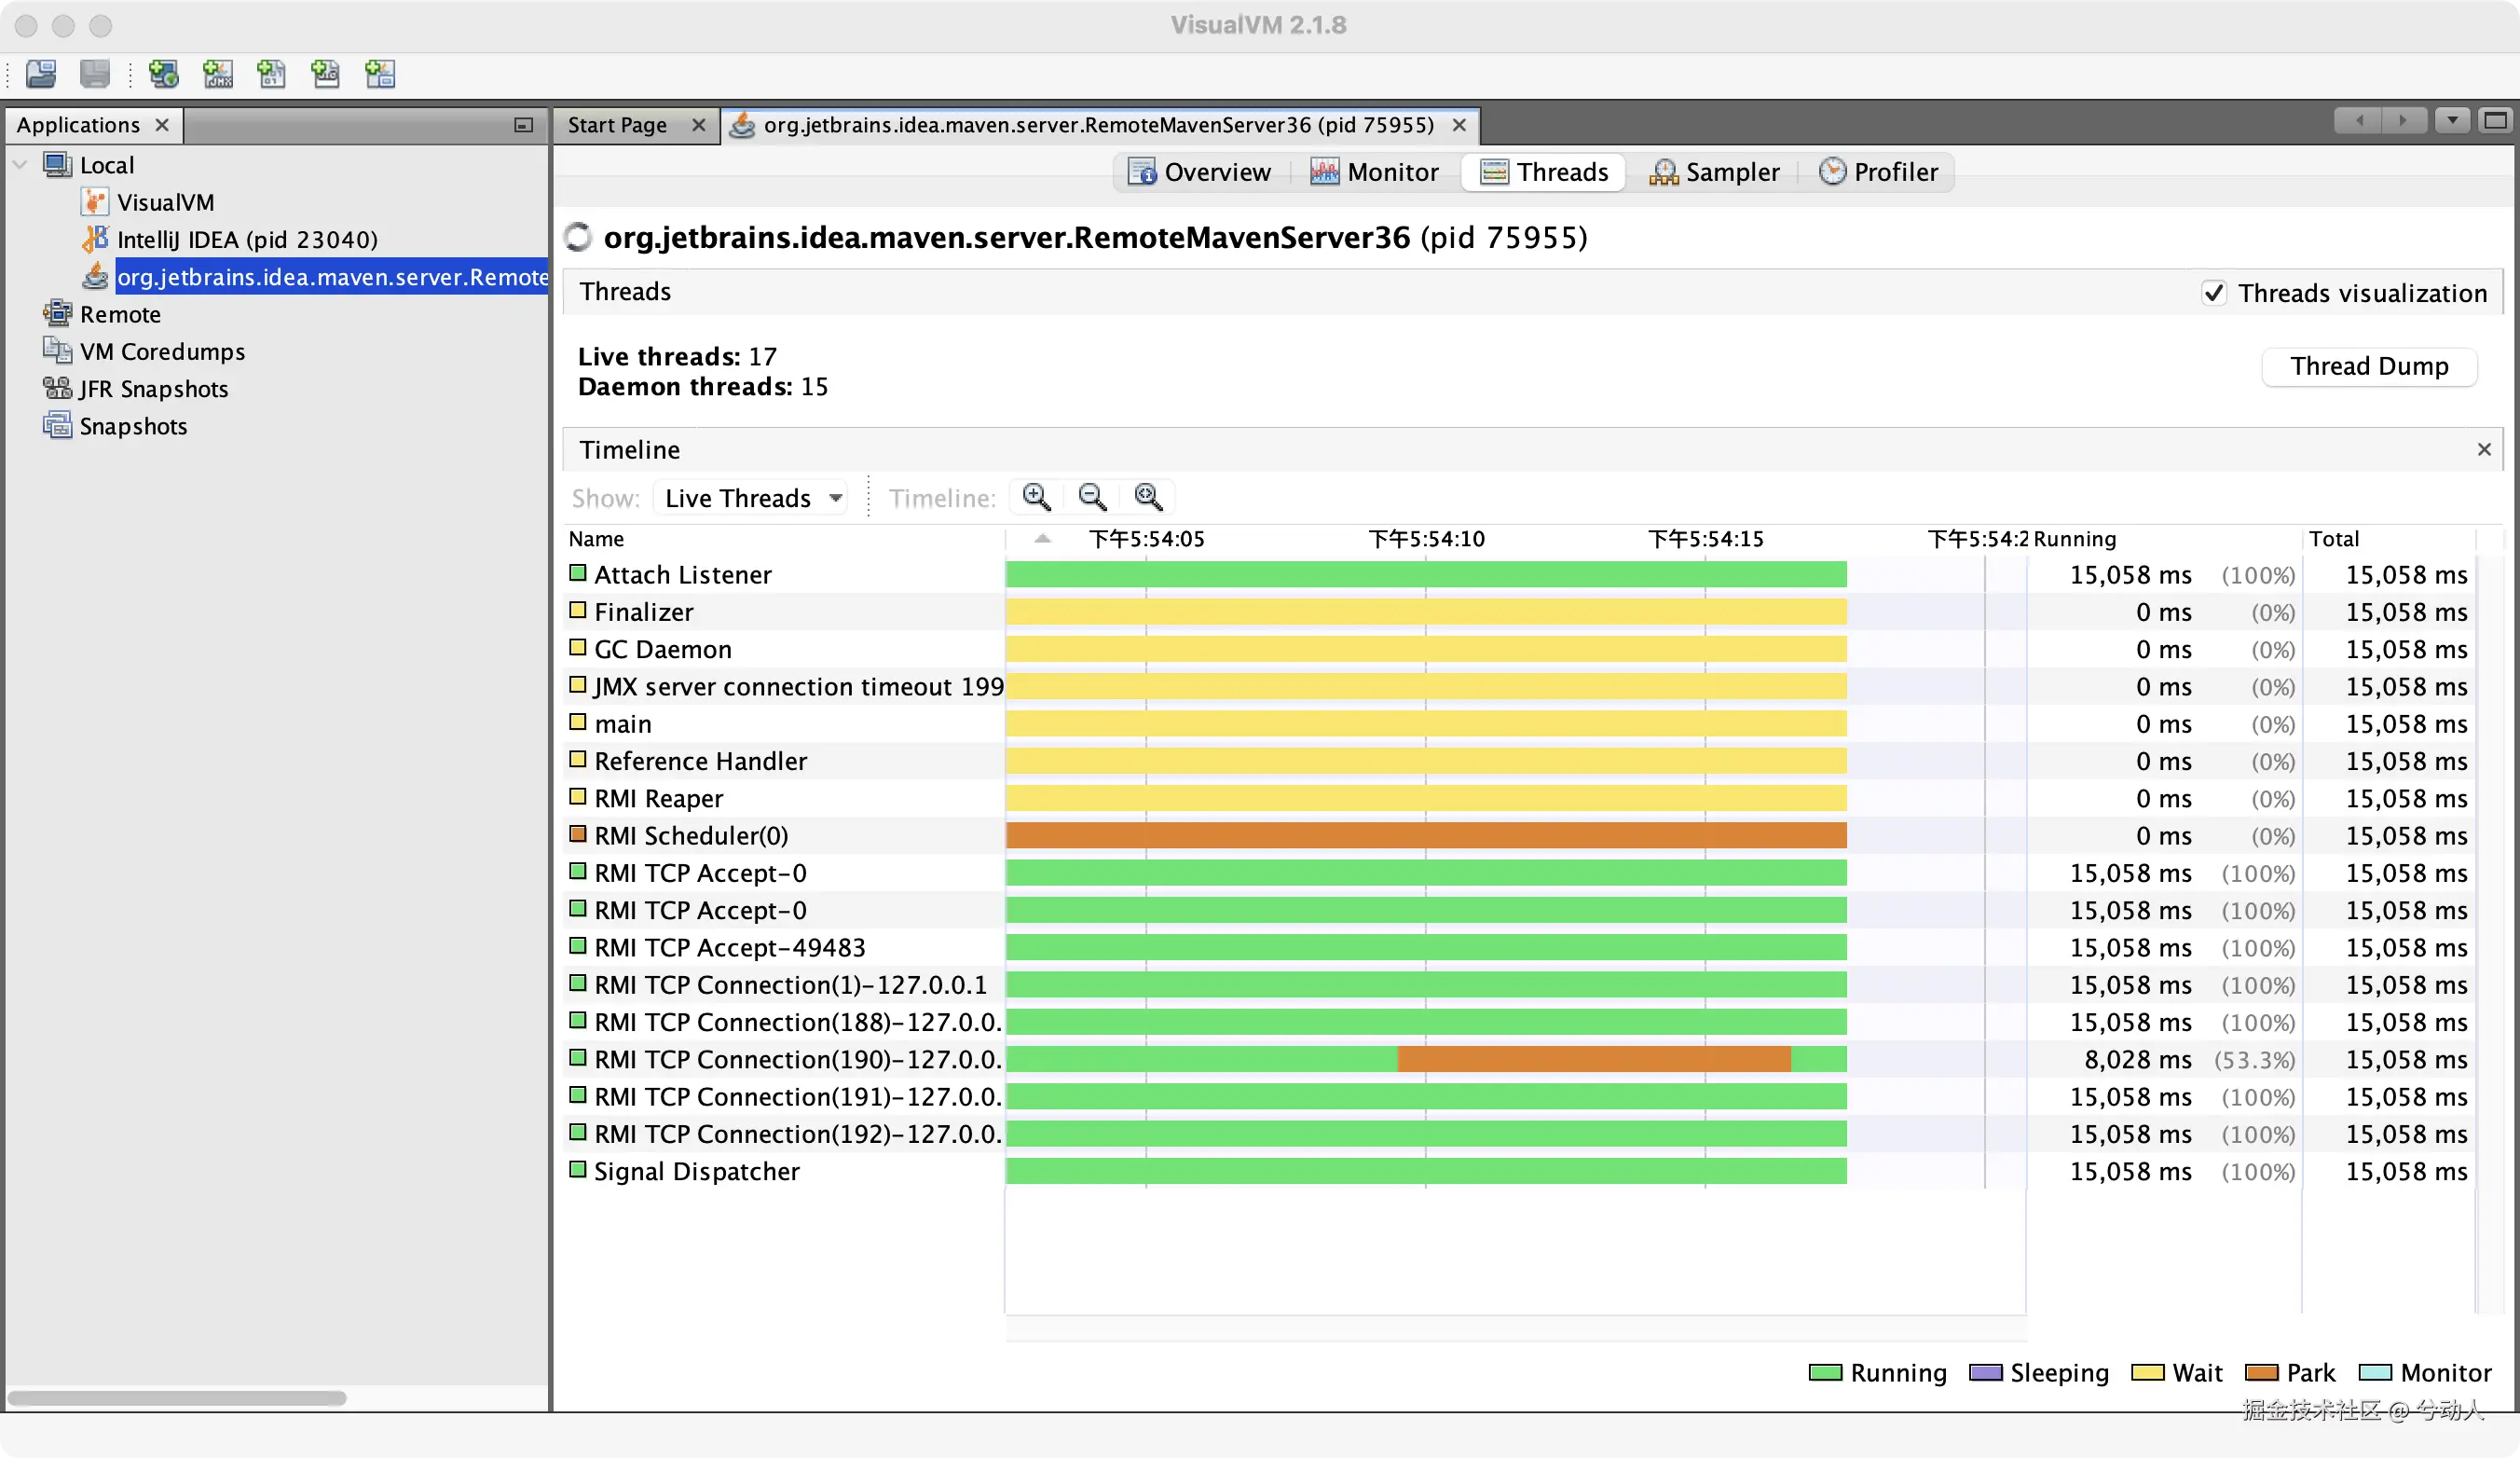Toggle Threads visualization checkbox
The image size is (2520, 1458).
(x=2214, y=293)
